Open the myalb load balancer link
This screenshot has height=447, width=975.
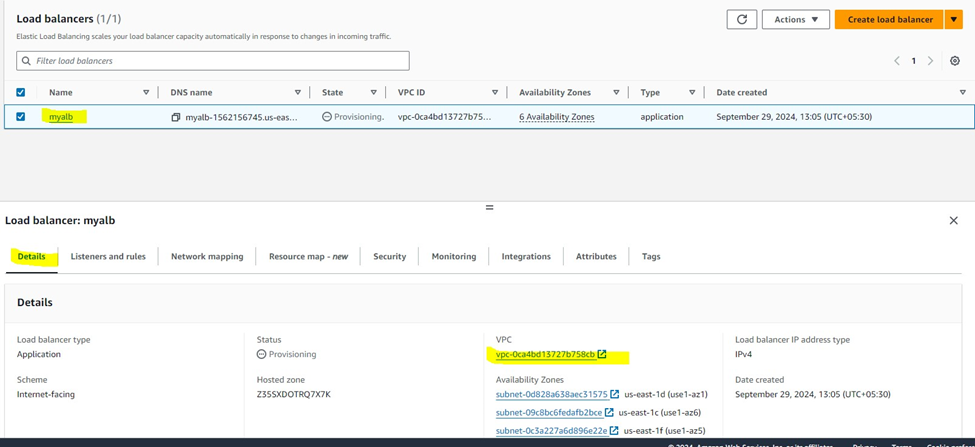coord(61,117)
